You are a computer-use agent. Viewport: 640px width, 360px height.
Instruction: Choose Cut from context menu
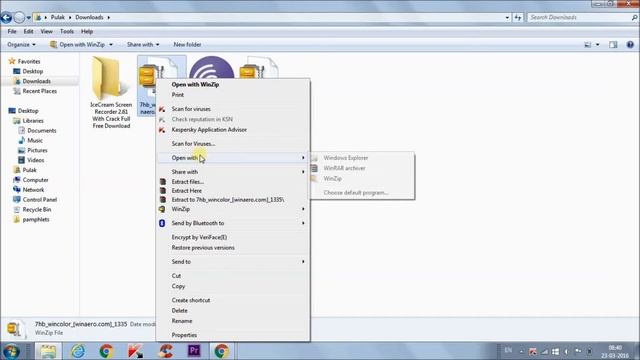[233, 276]
